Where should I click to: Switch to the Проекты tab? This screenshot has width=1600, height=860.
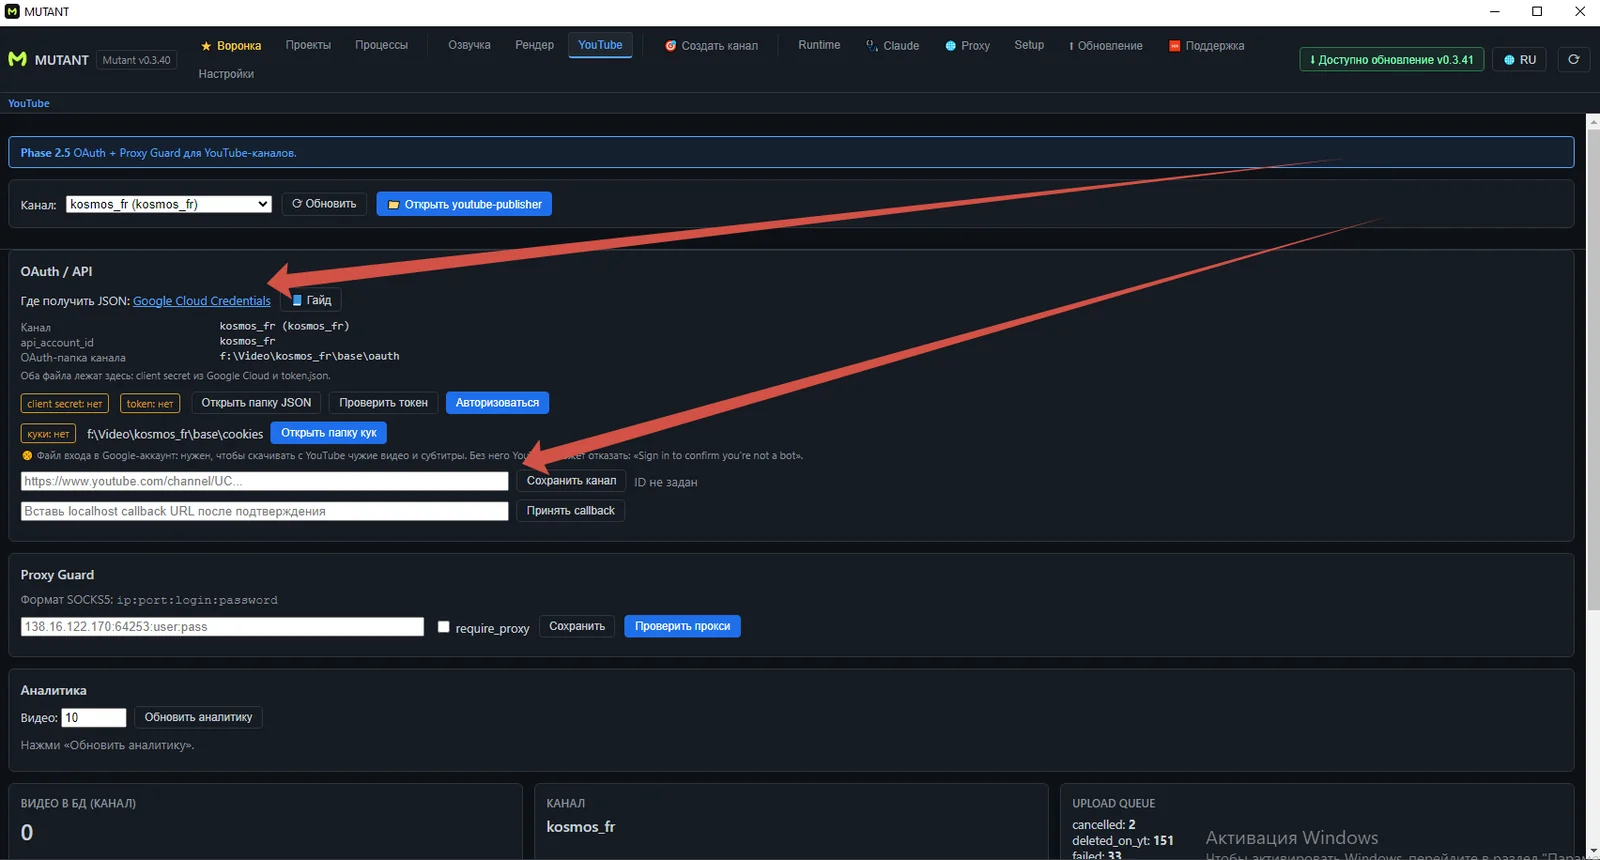coord(308,45)
